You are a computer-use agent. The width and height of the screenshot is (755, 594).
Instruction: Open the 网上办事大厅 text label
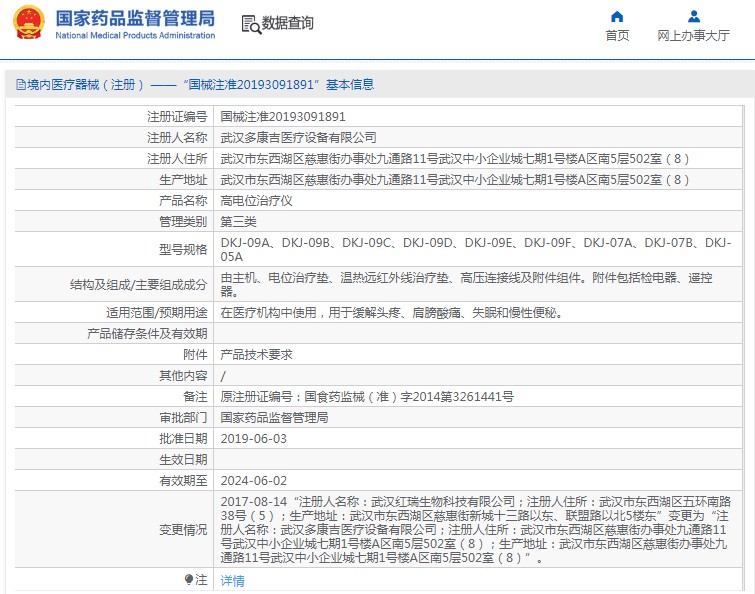pos(693,36)
